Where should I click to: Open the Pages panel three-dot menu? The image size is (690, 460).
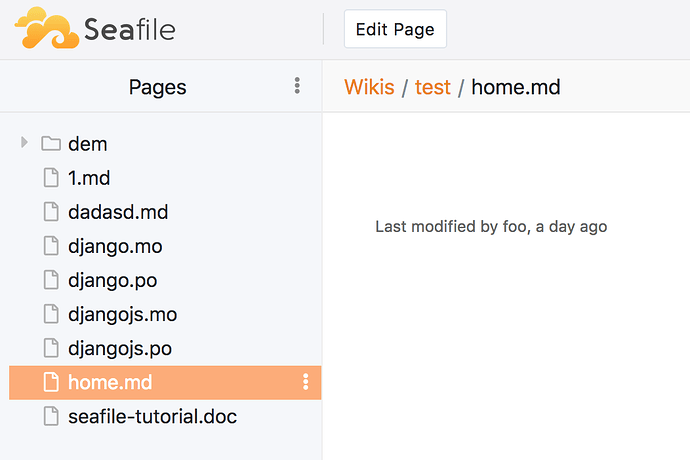coord(297,86)
